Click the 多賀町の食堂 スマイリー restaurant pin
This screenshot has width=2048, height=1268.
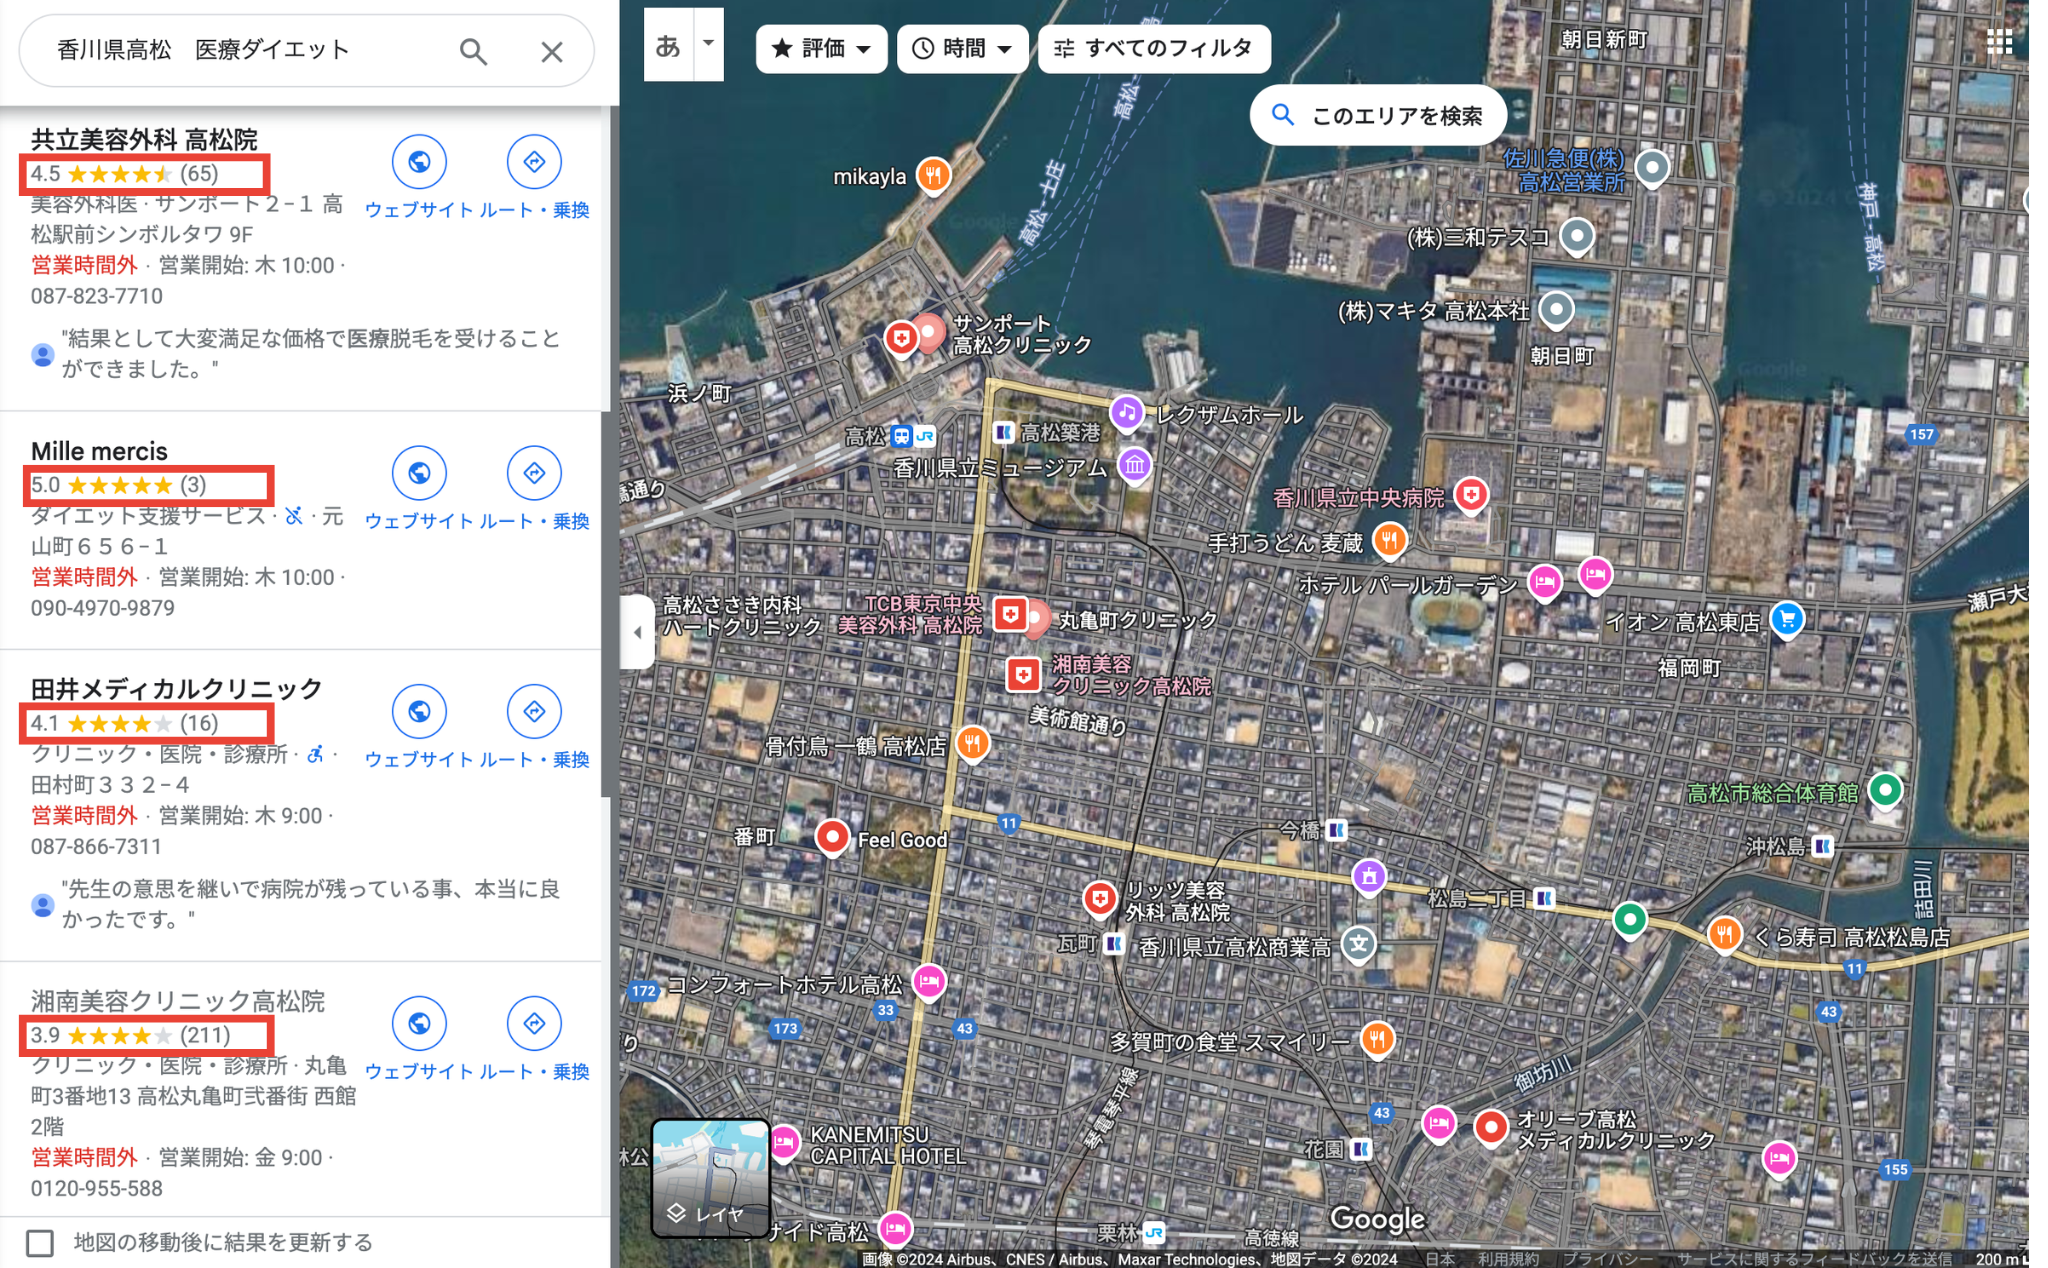(x=1377, y=1039)
